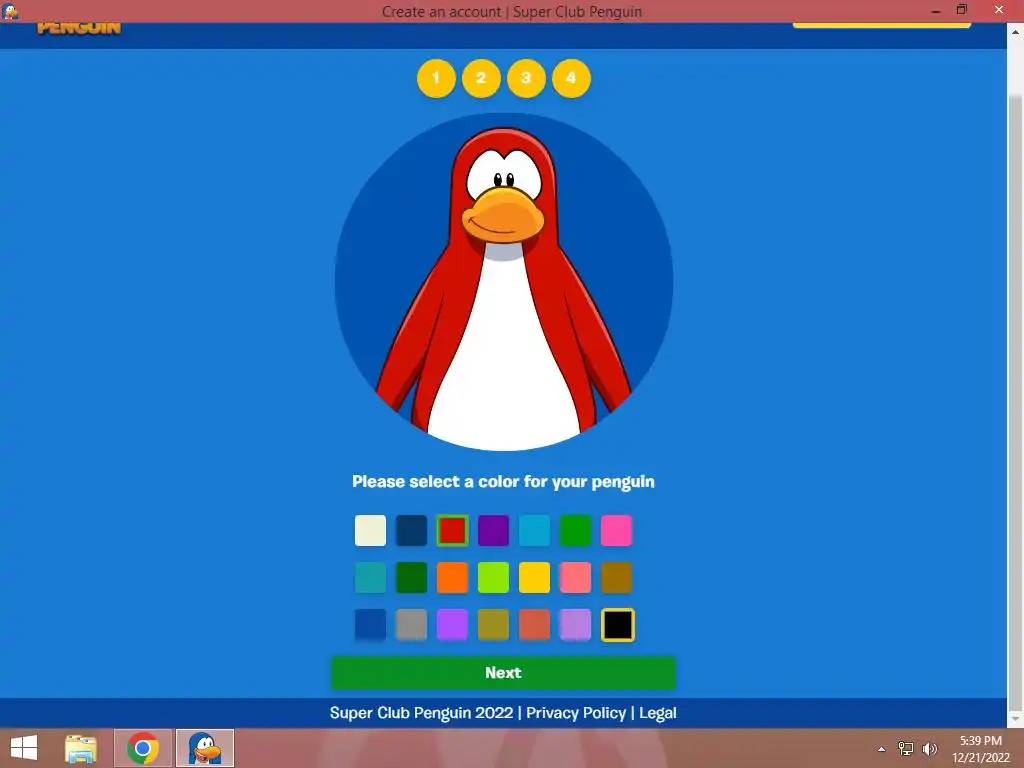This screenshot has height=768, width=1024.
Task: Open the Legal link in footer
Action: (658, 712)
